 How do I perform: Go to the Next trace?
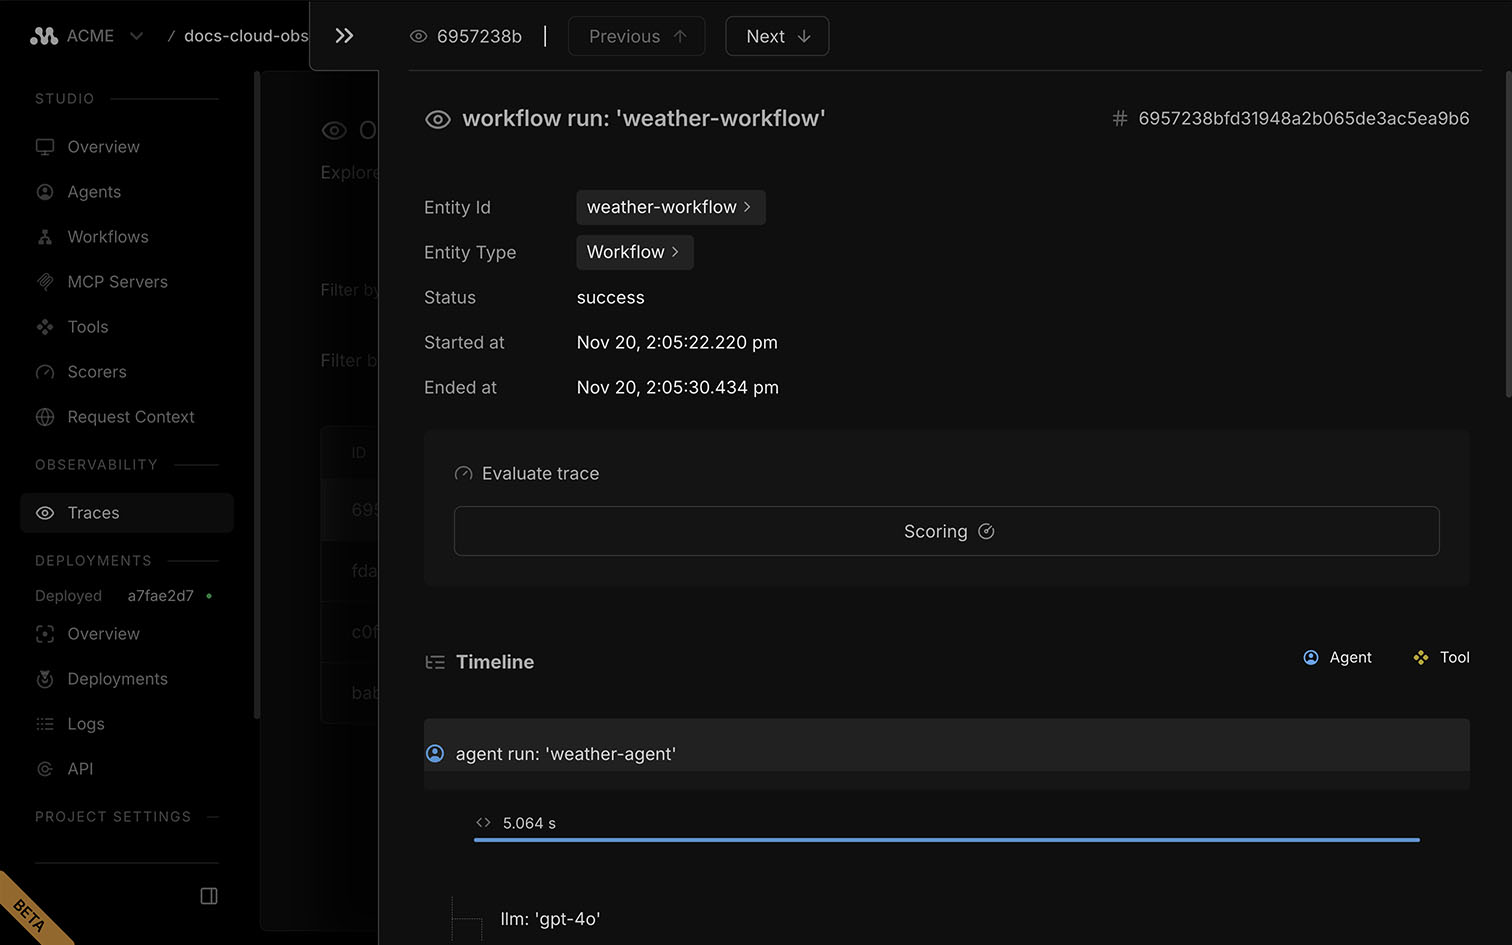[777, 37]
